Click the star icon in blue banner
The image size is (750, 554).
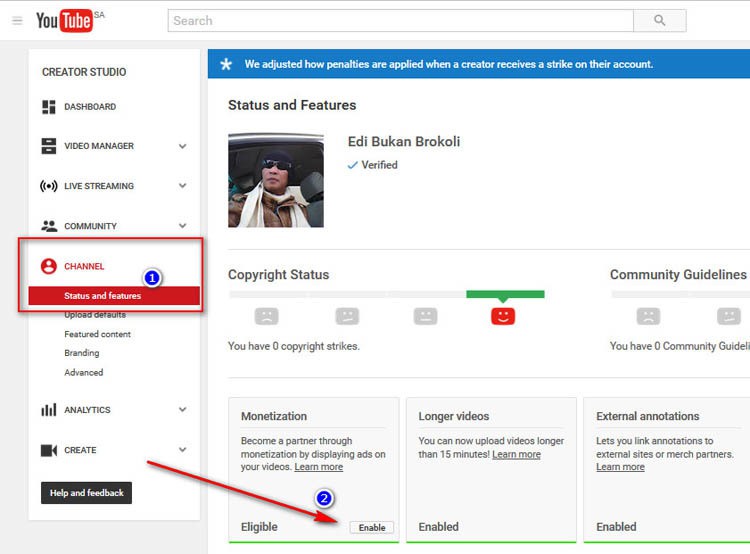tap(226, 64)
